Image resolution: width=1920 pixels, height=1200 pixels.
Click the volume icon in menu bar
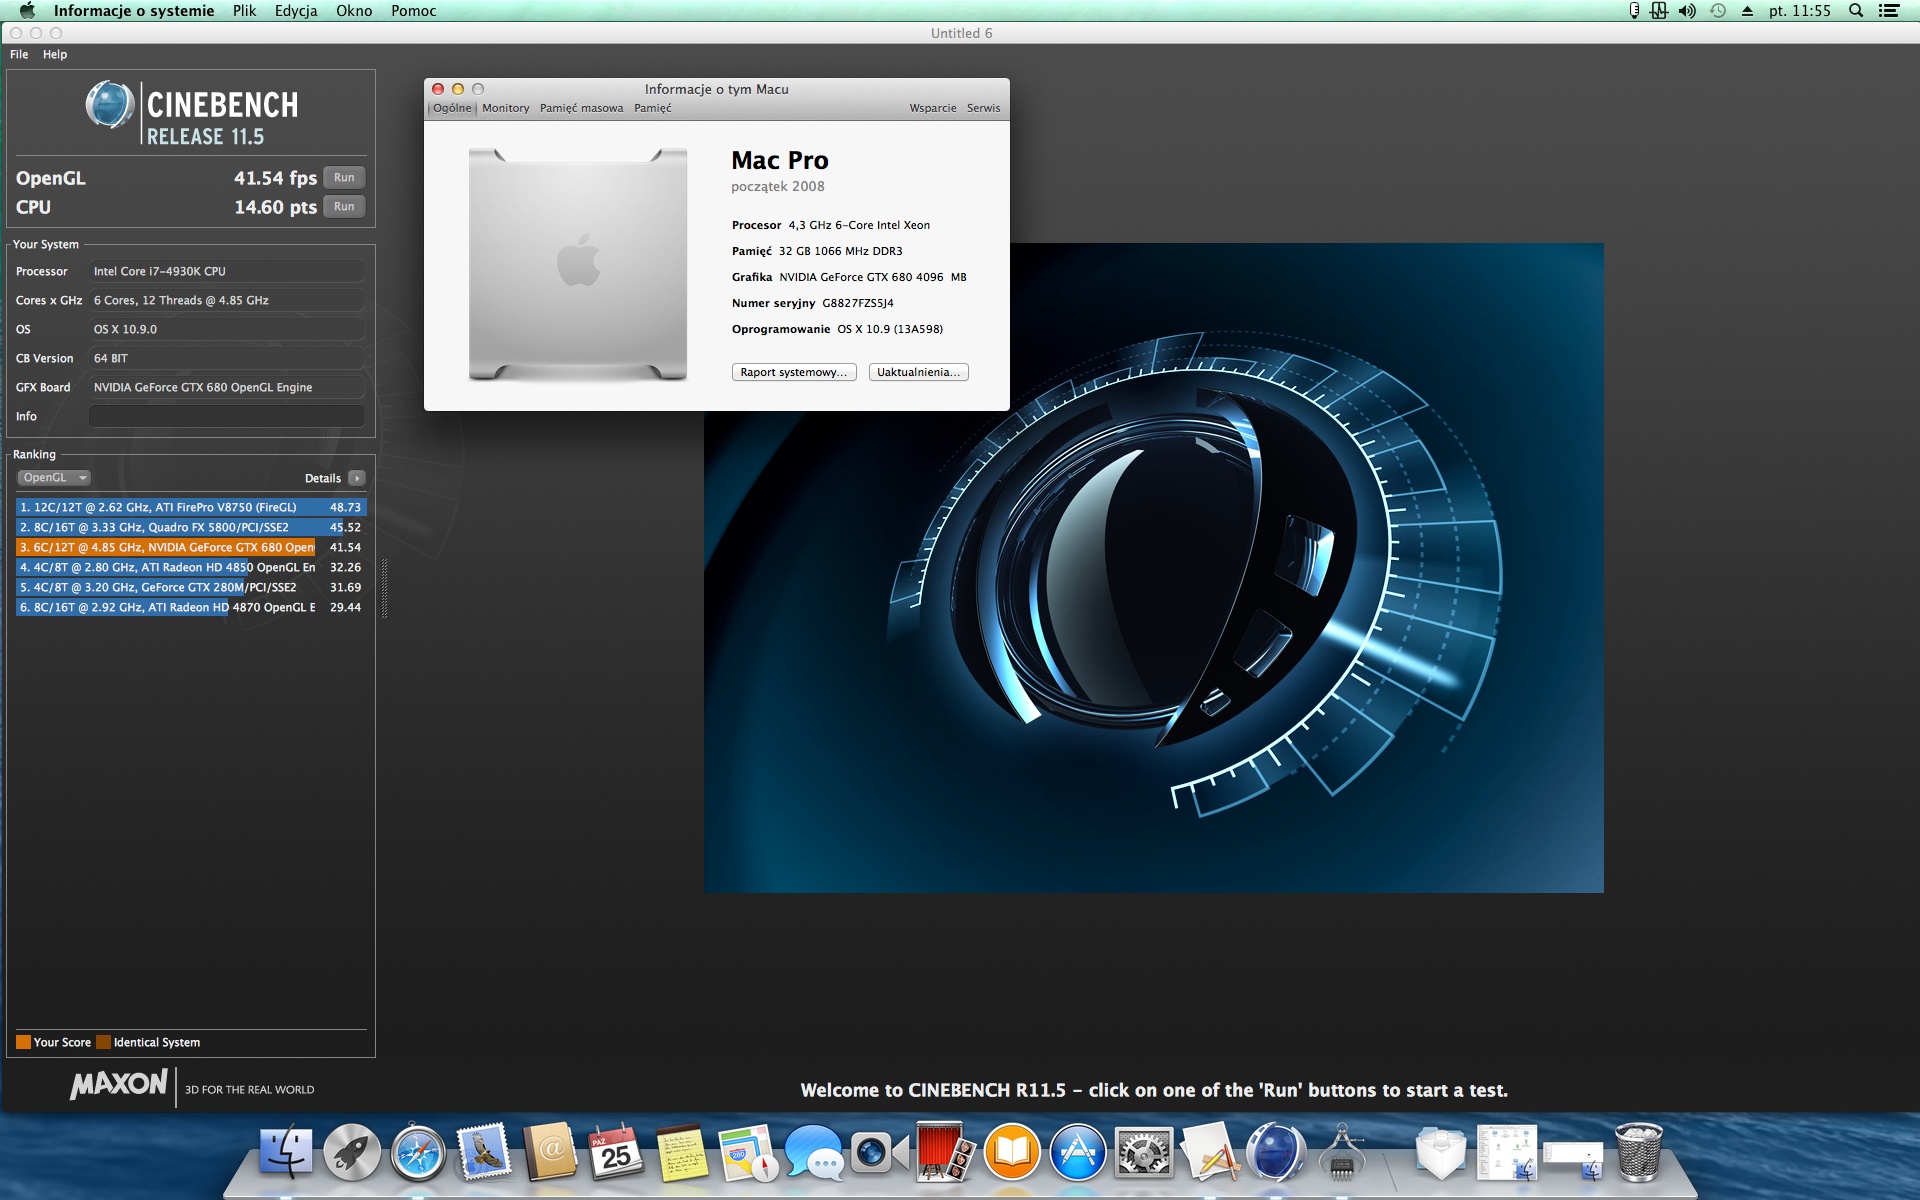[1687, 11]
